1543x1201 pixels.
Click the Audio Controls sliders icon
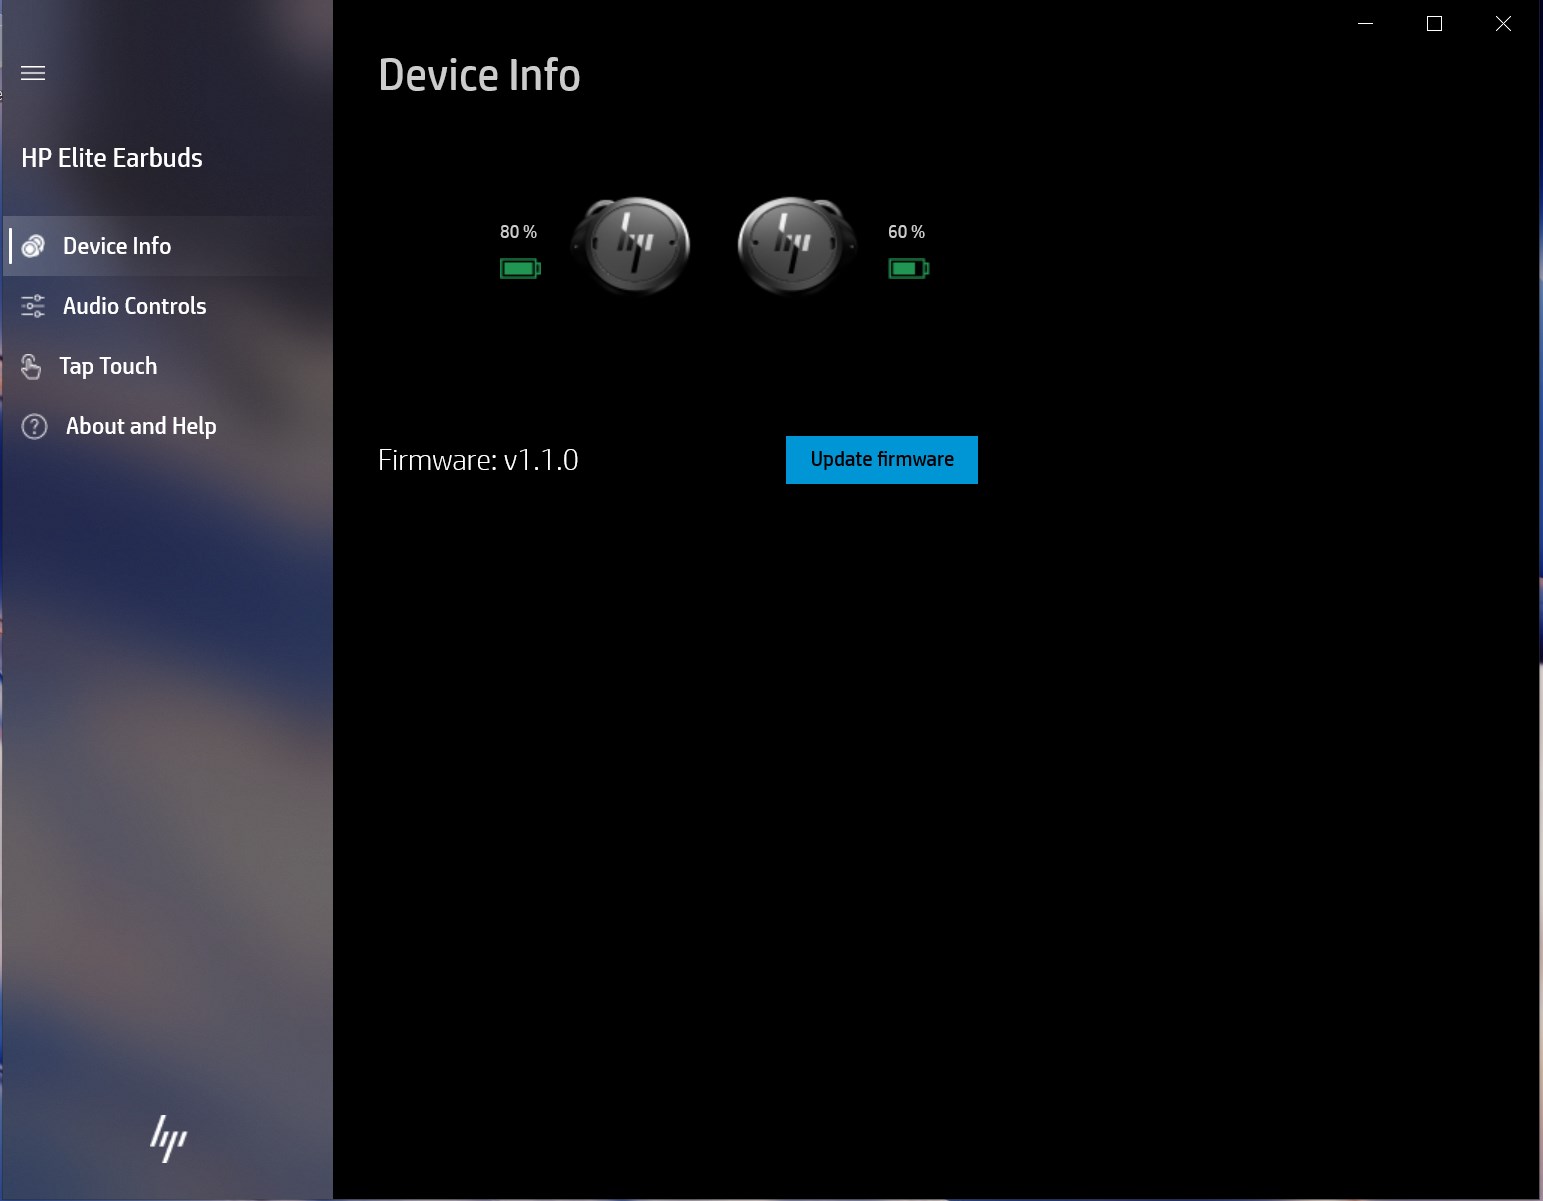point(33,306)
